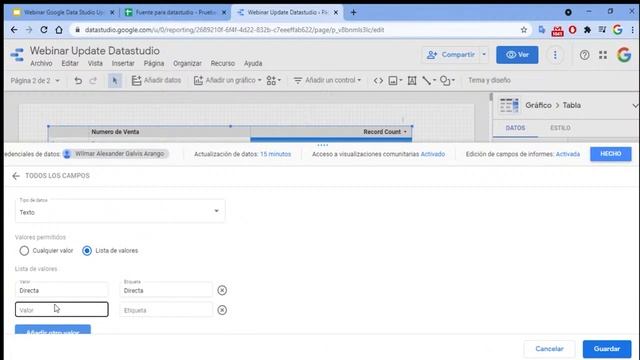Viewport: 640px width, 360px height.
Task: Click the Compartir button
Action: coord(451,55)
